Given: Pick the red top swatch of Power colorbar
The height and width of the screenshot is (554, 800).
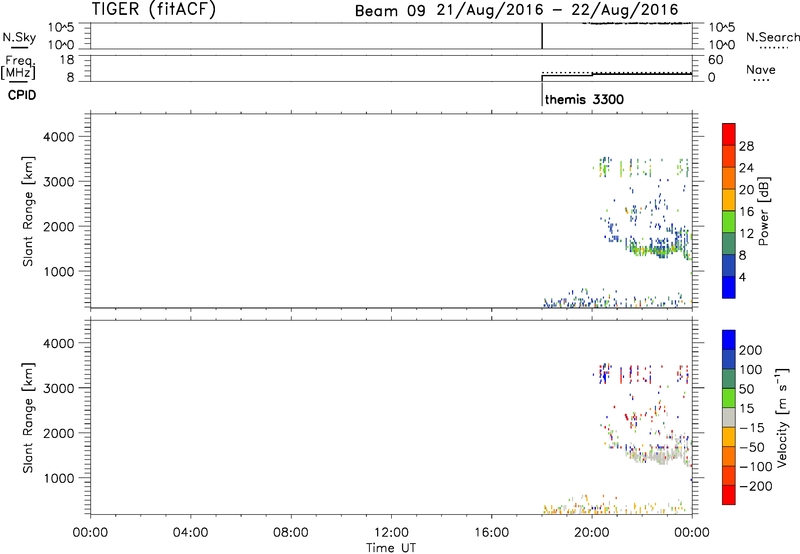Looking at the screenshot, I should [729, 134].
